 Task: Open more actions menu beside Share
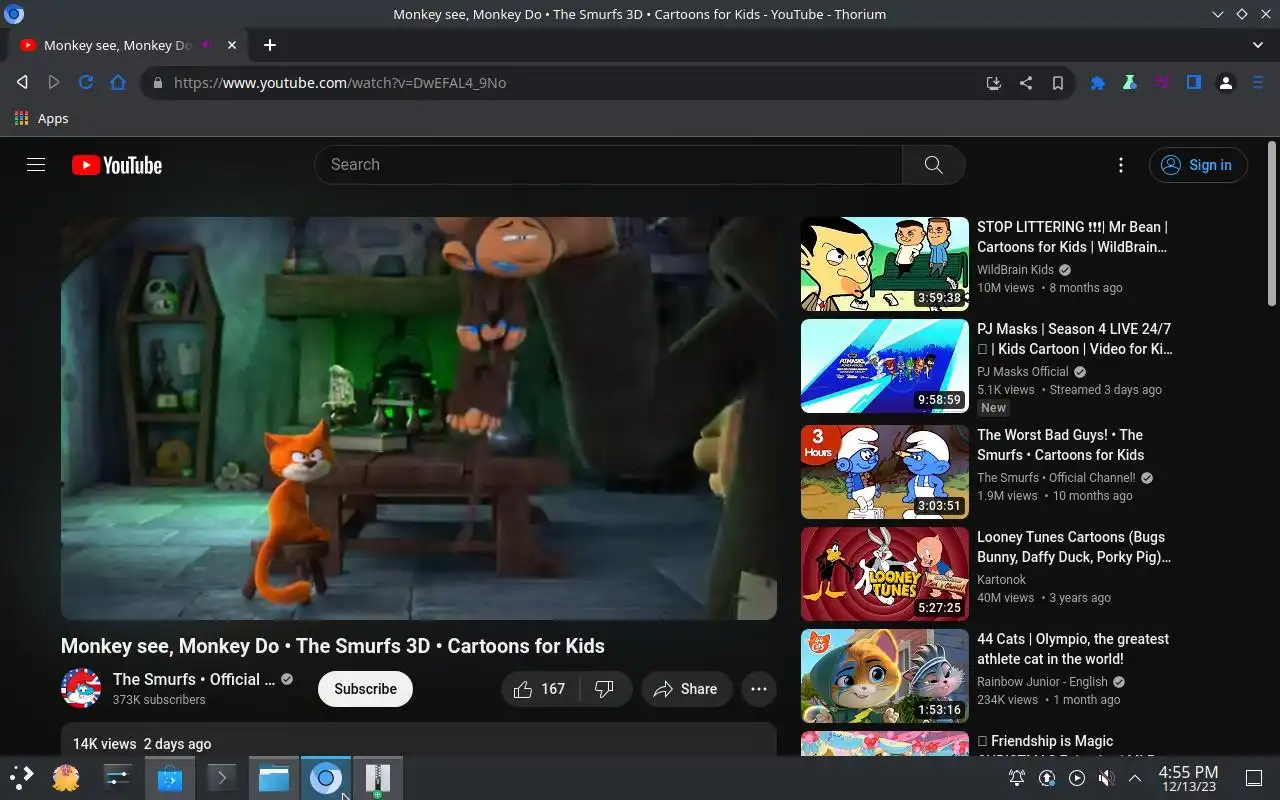[x=759, y=689]
